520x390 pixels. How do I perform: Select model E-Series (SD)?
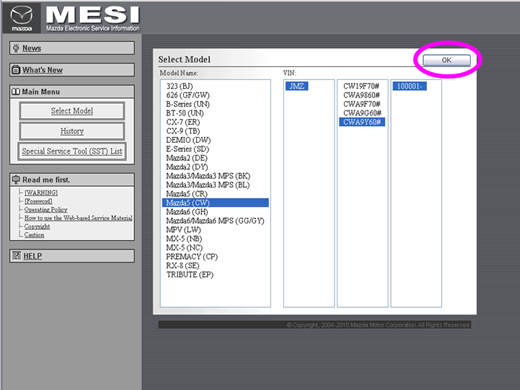[x=188, y=149]
